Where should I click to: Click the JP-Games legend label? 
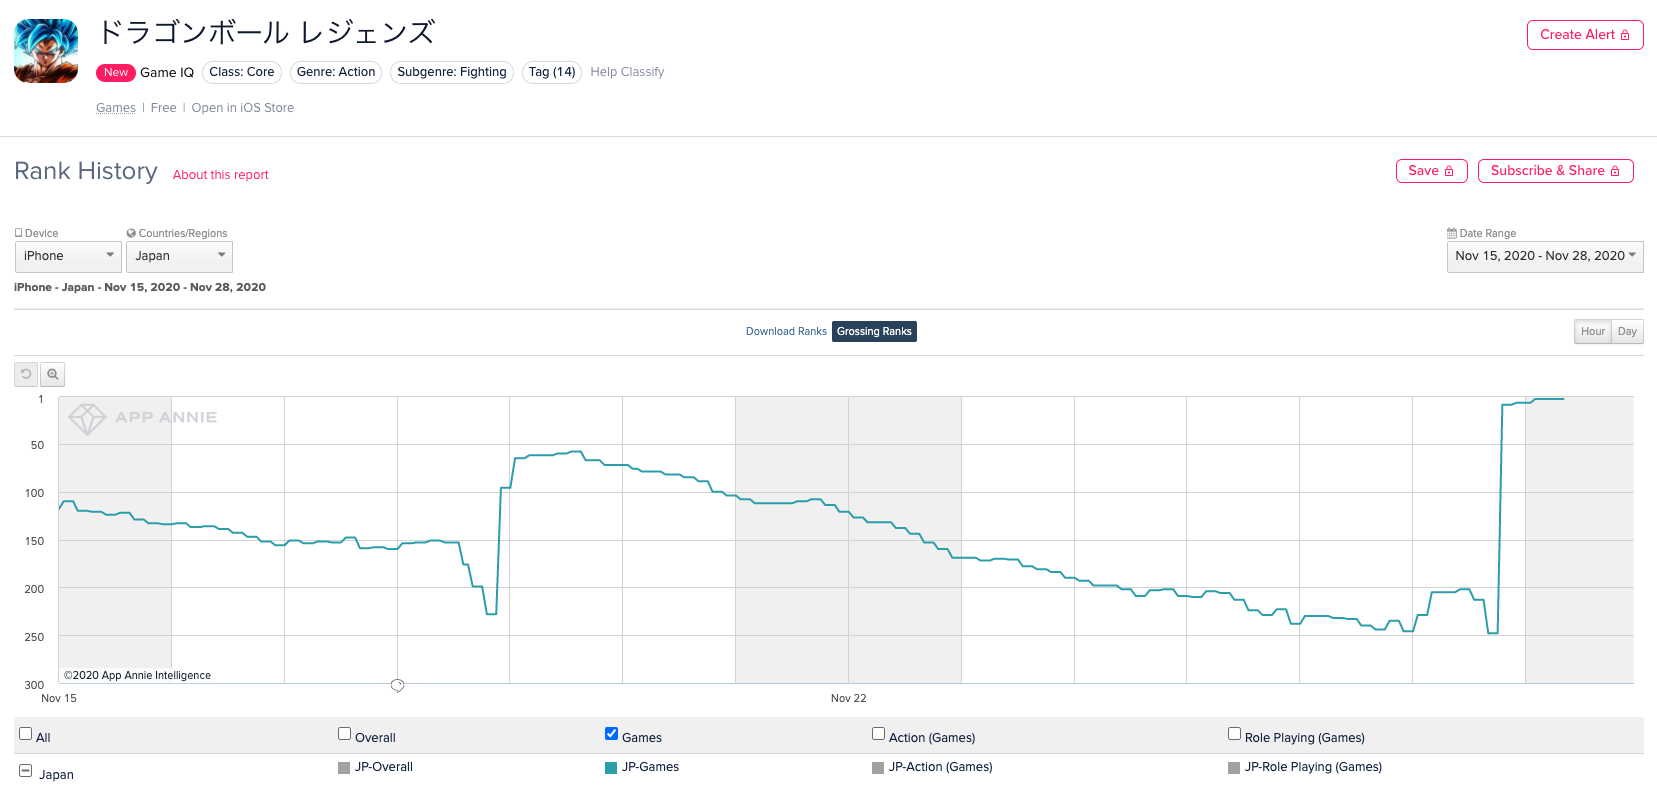click(x=650, y=767)
